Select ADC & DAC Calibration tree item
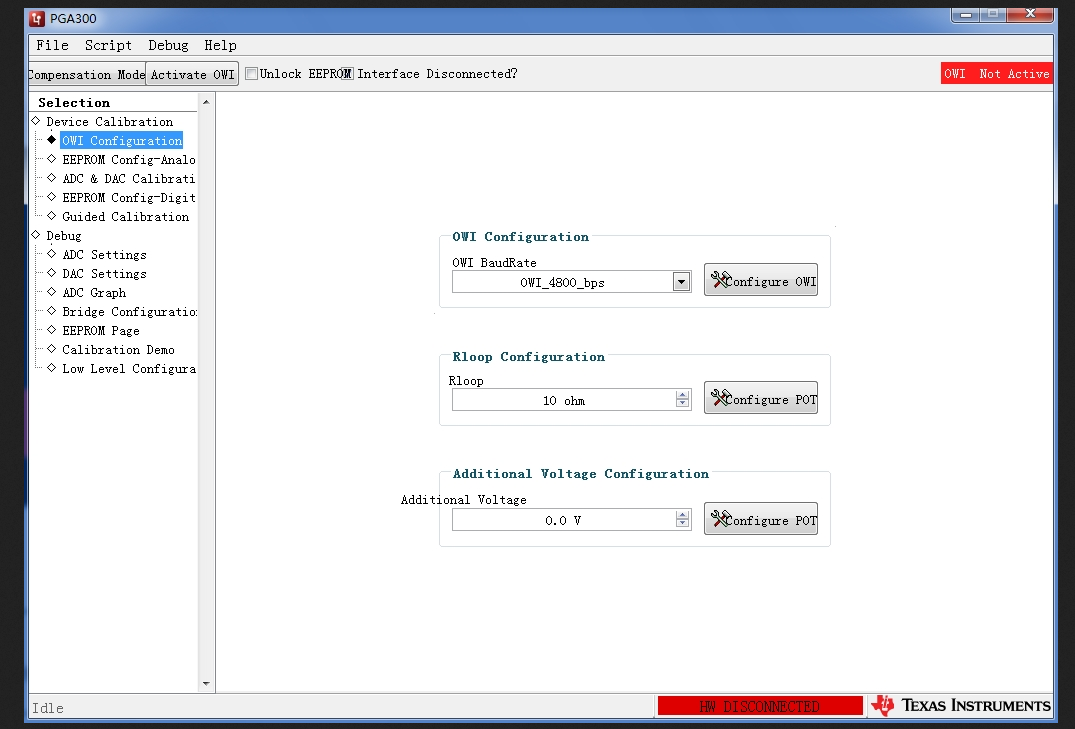 [x=128, y=179]
